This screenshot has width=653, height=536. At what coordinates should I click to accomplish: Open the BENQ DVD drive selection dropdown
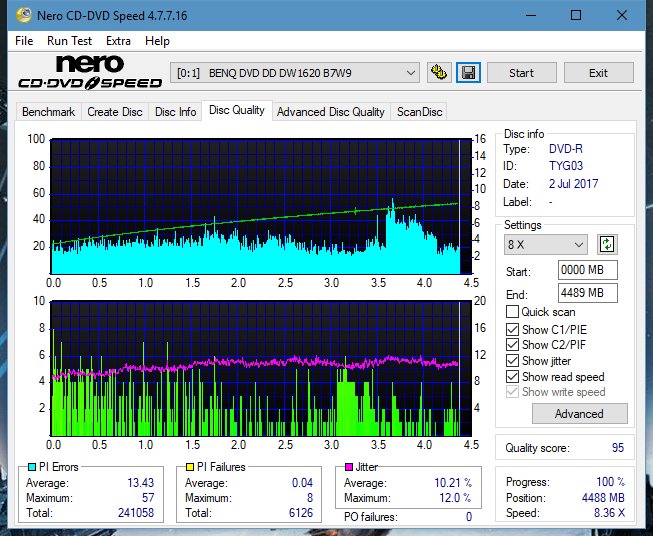point(295,73)
